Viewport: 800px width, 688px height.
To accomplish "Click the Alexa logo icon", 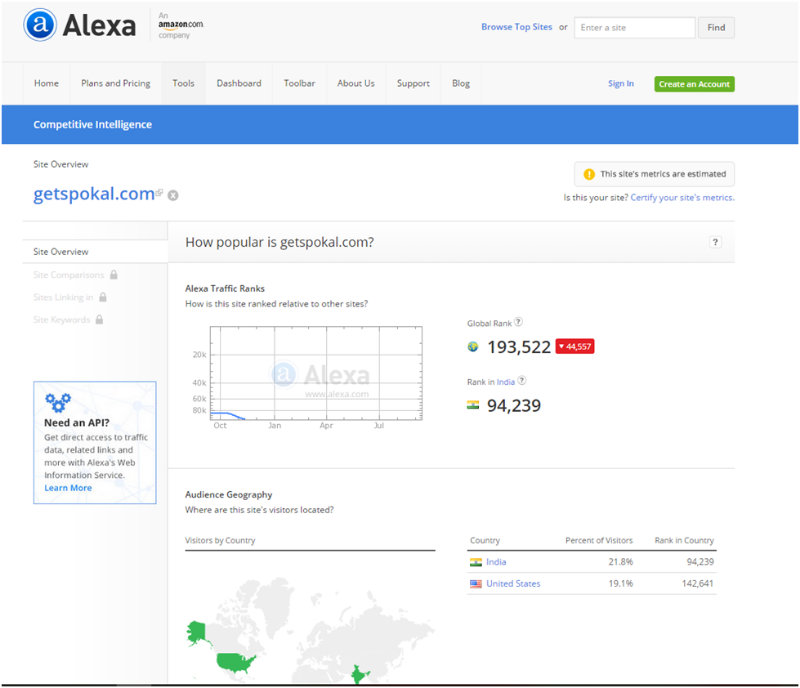I will point(40,25).
